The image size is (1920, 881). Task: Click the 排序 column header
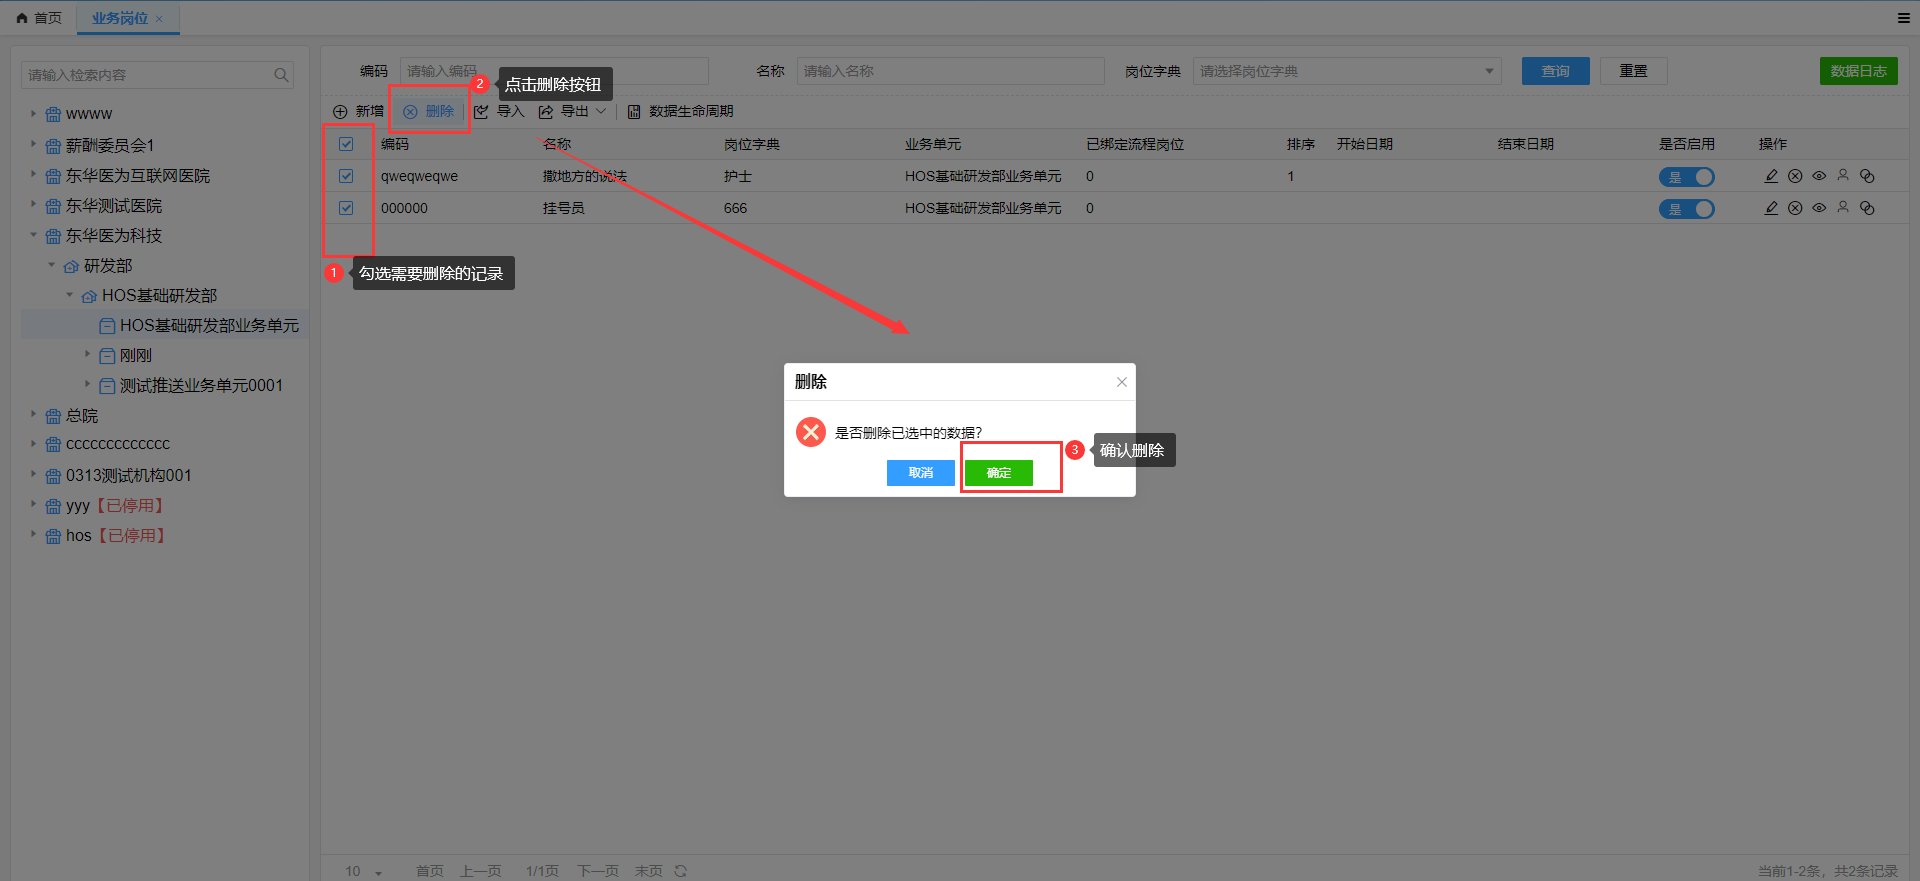[x=1300, y=144]
